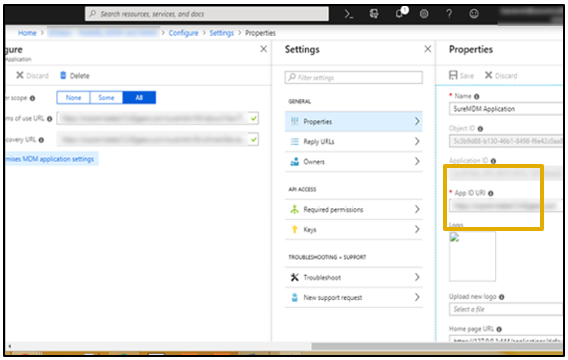Open the Cloud Shell terminal icon
This screenshot has height=360, width=568.
tap(348, 14)
